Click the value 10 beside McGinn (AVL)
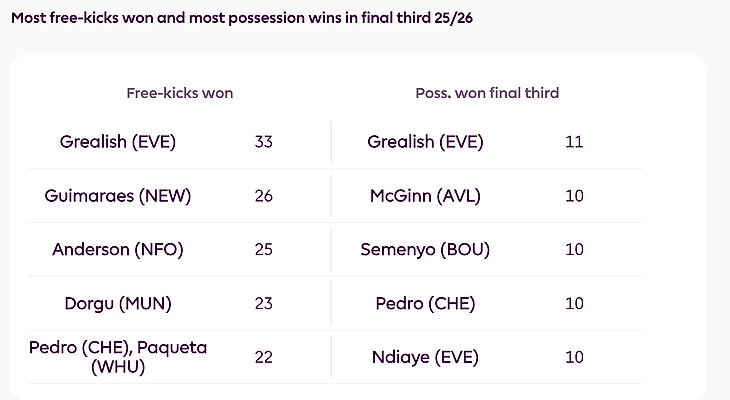Viewport: 730px width, 400px height. (x=574, y=196)
